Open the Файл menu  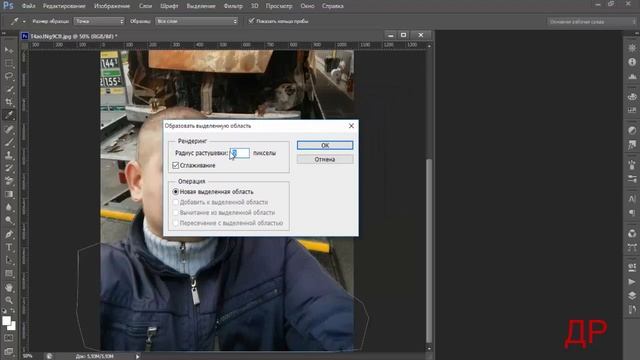tap(28, 6)
